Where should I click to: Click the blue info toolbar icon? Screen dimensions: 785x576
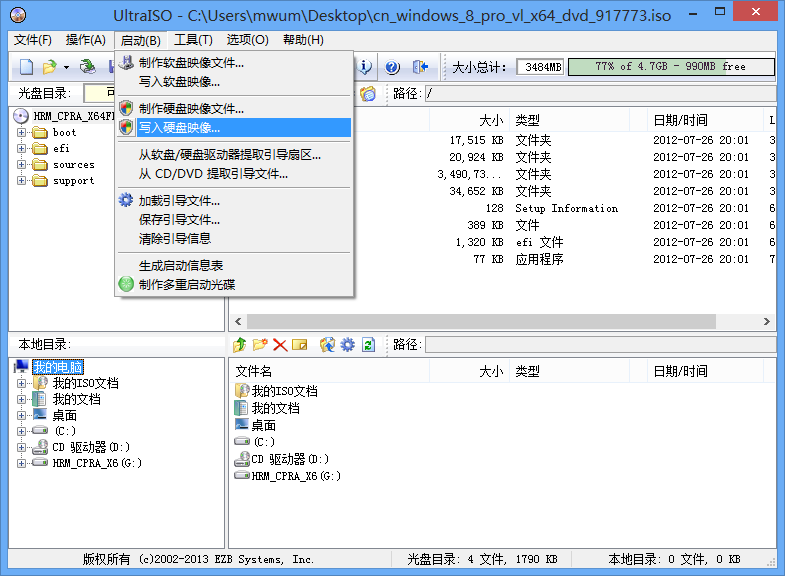click(x=365, y=67)
